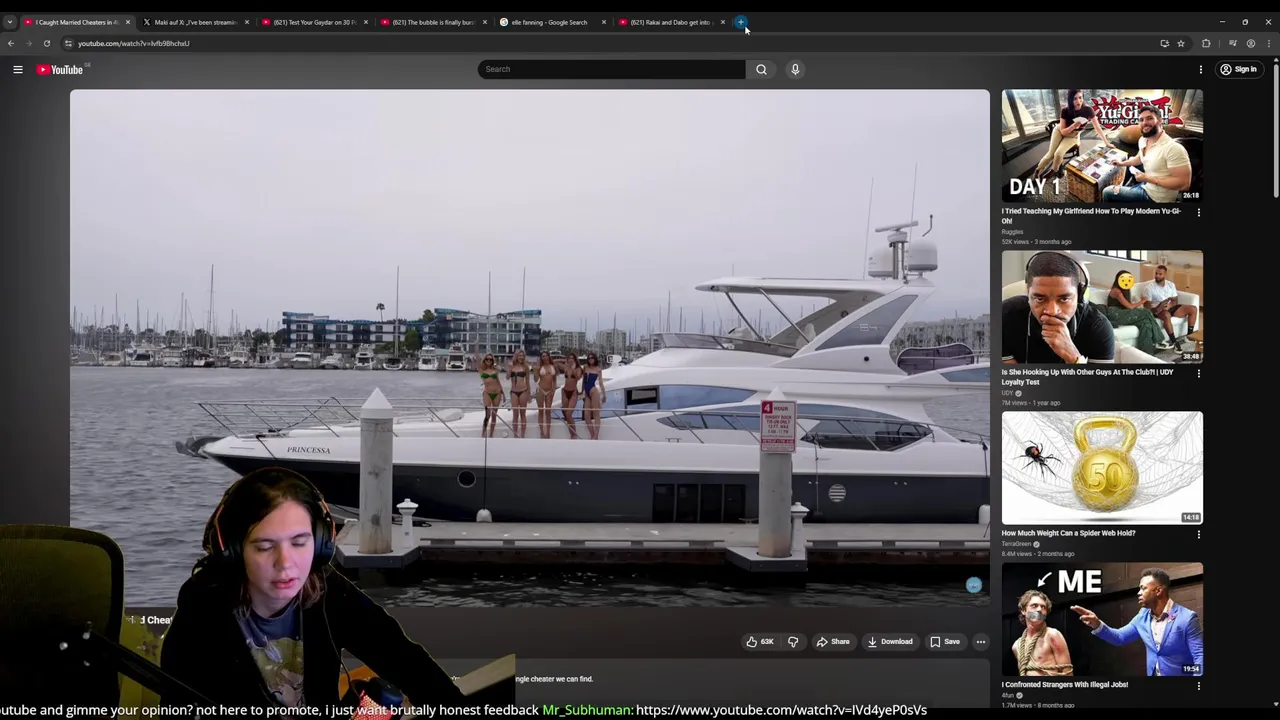Viewport: 1280px width, 720px height.
Task: Dislike the video with thumbs down
Action: pos(793,642)
